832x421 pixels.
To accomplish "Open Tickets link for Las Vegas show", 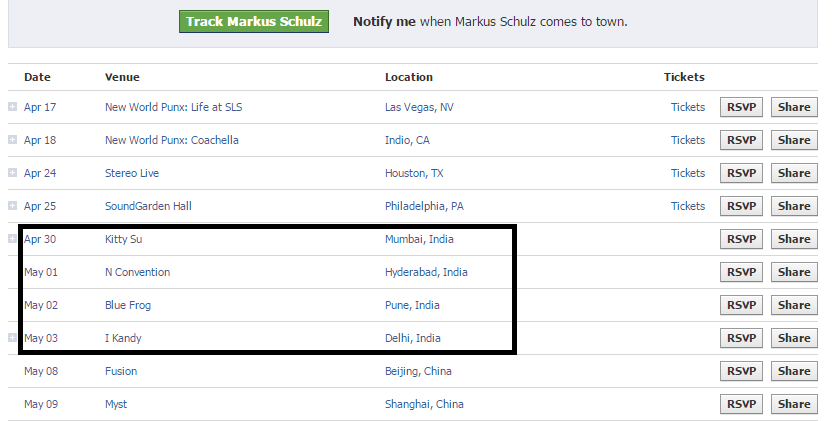I will 688,107.
